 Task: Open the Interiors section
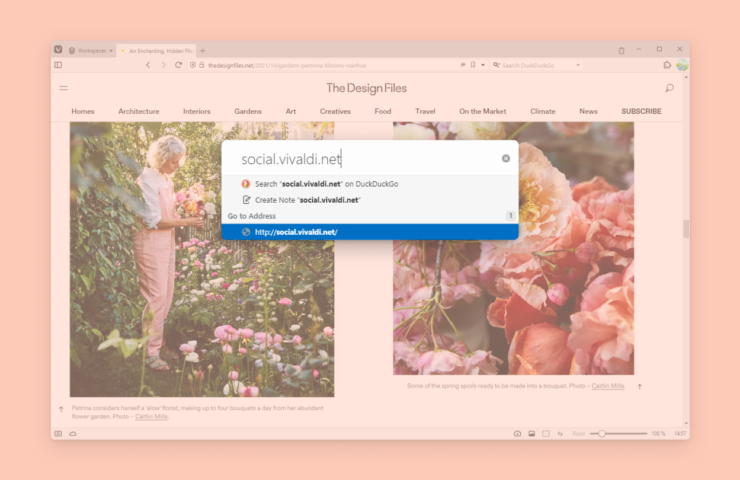coord(197,111)
